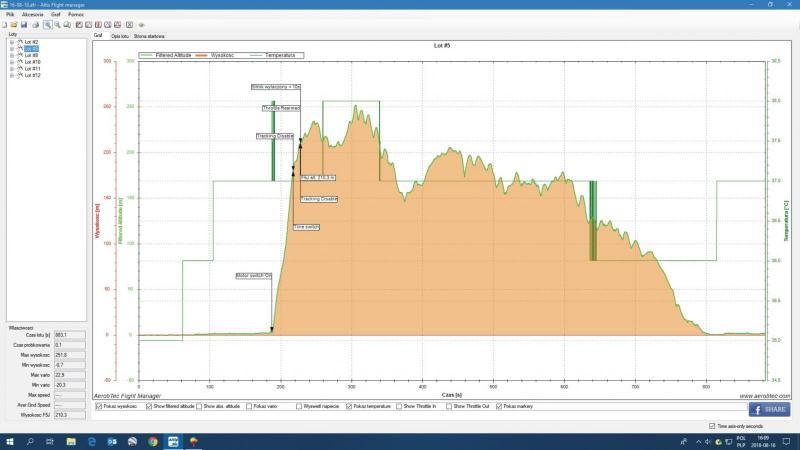Open the Pomoc menu
Image resolution: width=800 pixels, height=450 pixels.
coord(76,15)
